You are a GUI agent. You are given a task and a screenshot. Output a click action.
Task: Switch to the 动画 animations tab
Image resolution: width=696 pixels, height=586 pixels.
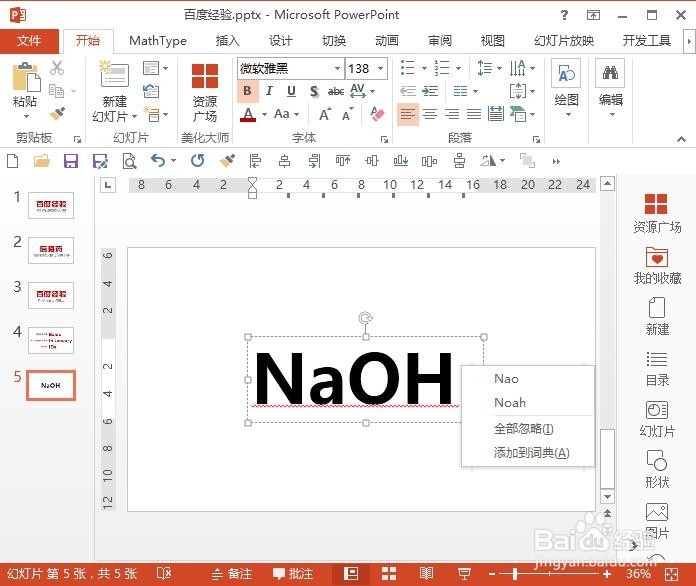point(387,41)
